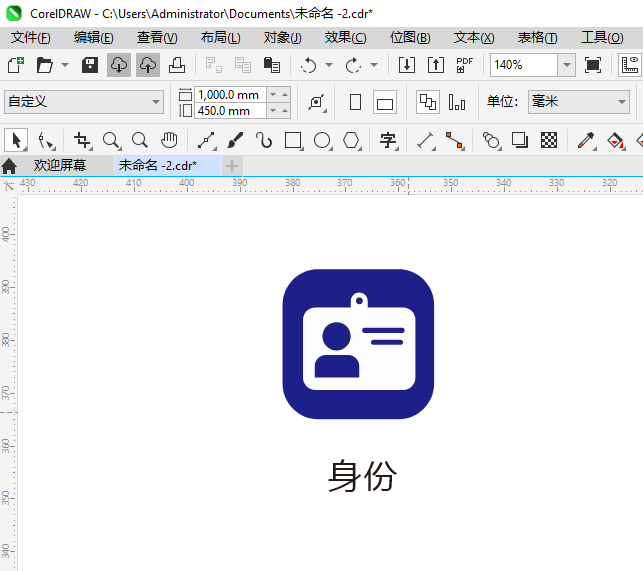643x571 pixels.
Task: Open the Table menu
Action: [538, 37]
